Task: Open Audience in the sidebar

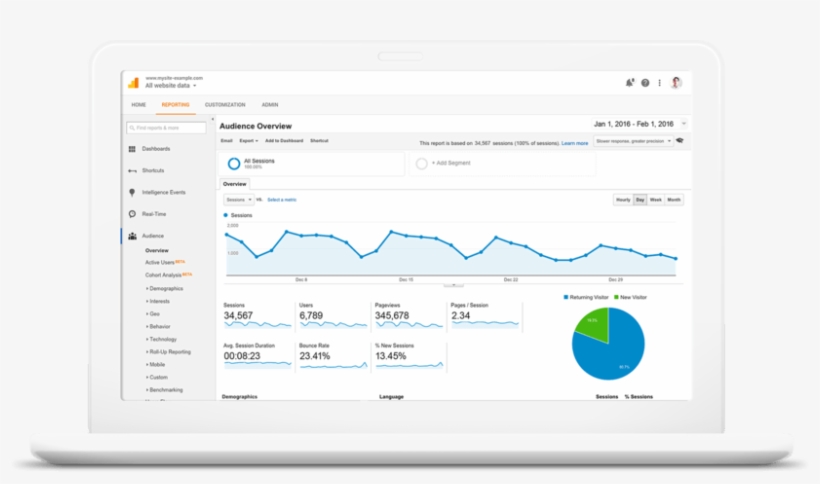Action: (x=153, y=236)
